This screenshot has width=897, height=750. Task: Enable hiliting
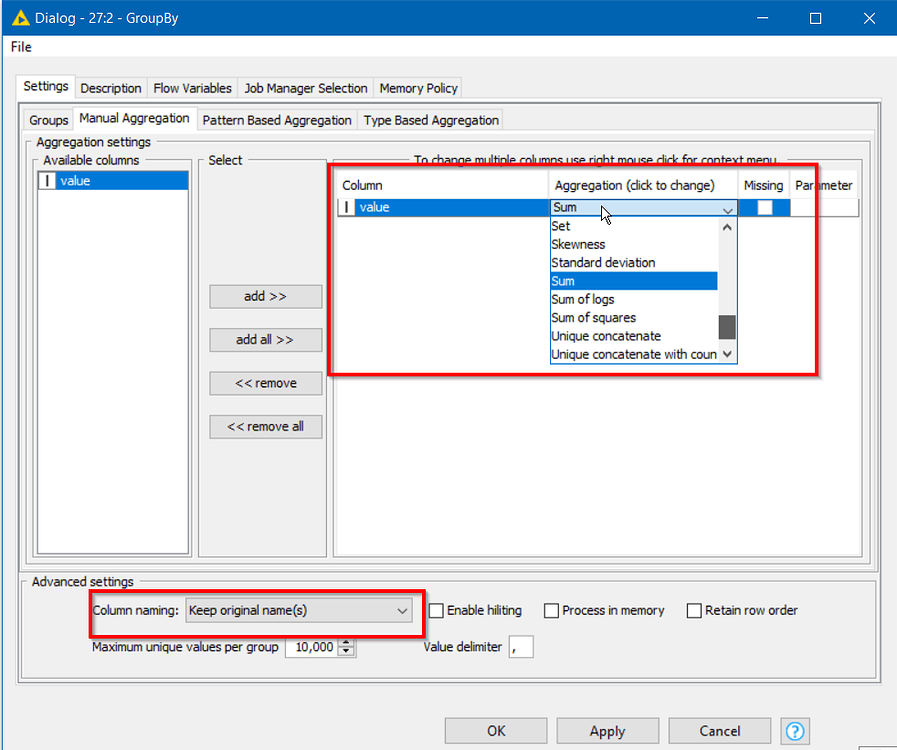(x=436, y=610)
